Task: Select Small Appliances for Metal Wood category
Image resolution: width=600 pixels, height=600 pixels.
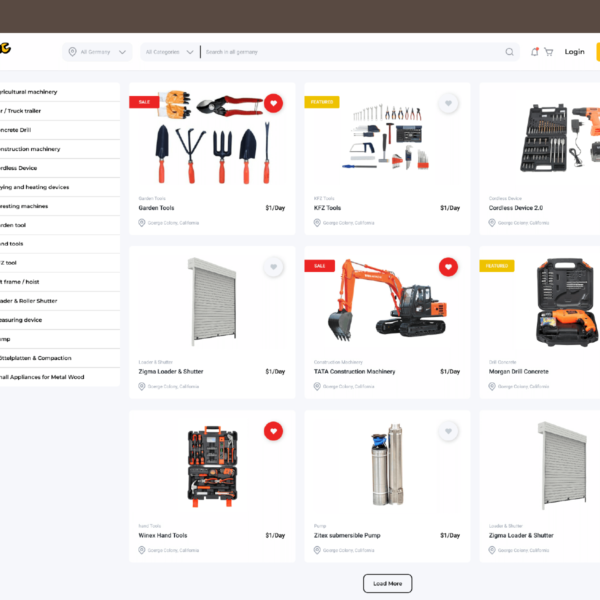Action: (60, 377)
